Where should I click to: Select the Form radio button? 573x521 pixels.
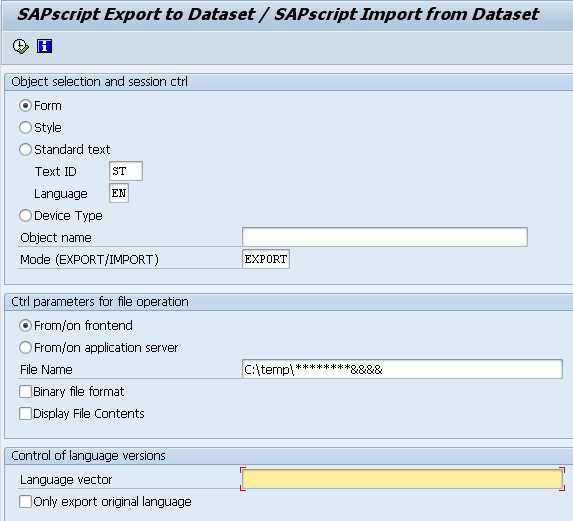click(x=25, y=106)
